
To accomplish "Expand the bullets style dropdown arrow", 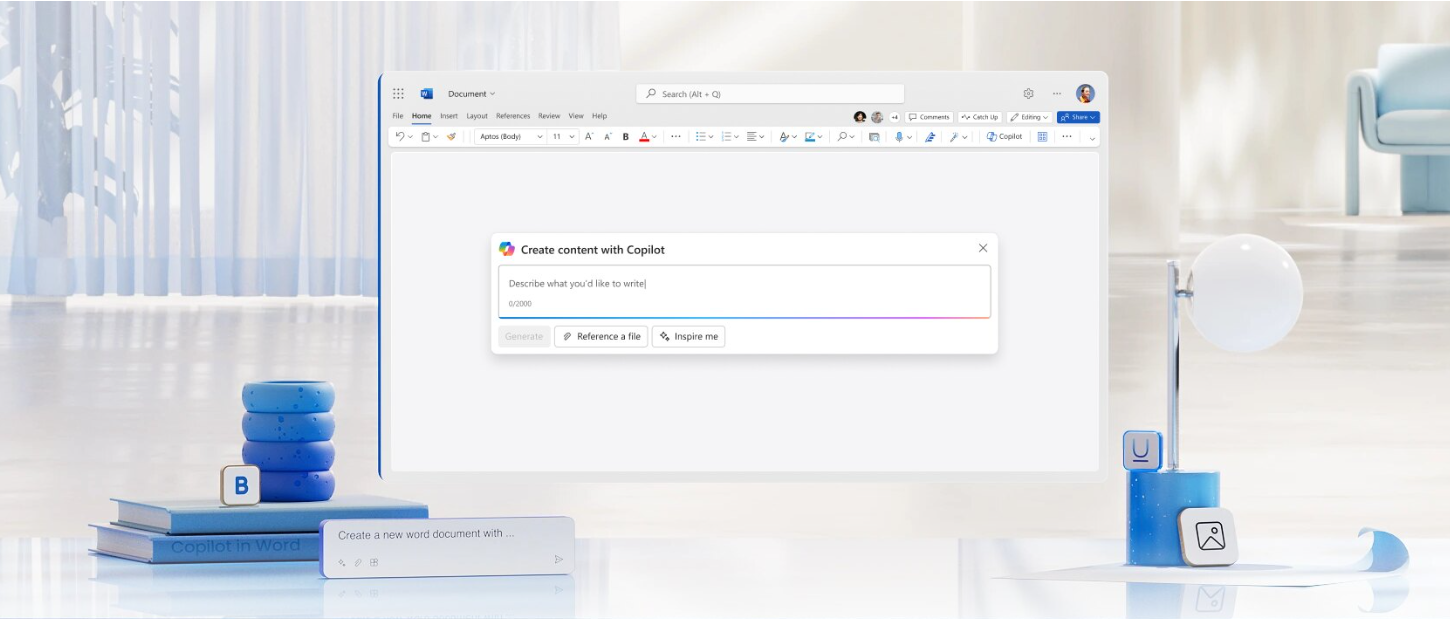I will [x=711, y=137].
